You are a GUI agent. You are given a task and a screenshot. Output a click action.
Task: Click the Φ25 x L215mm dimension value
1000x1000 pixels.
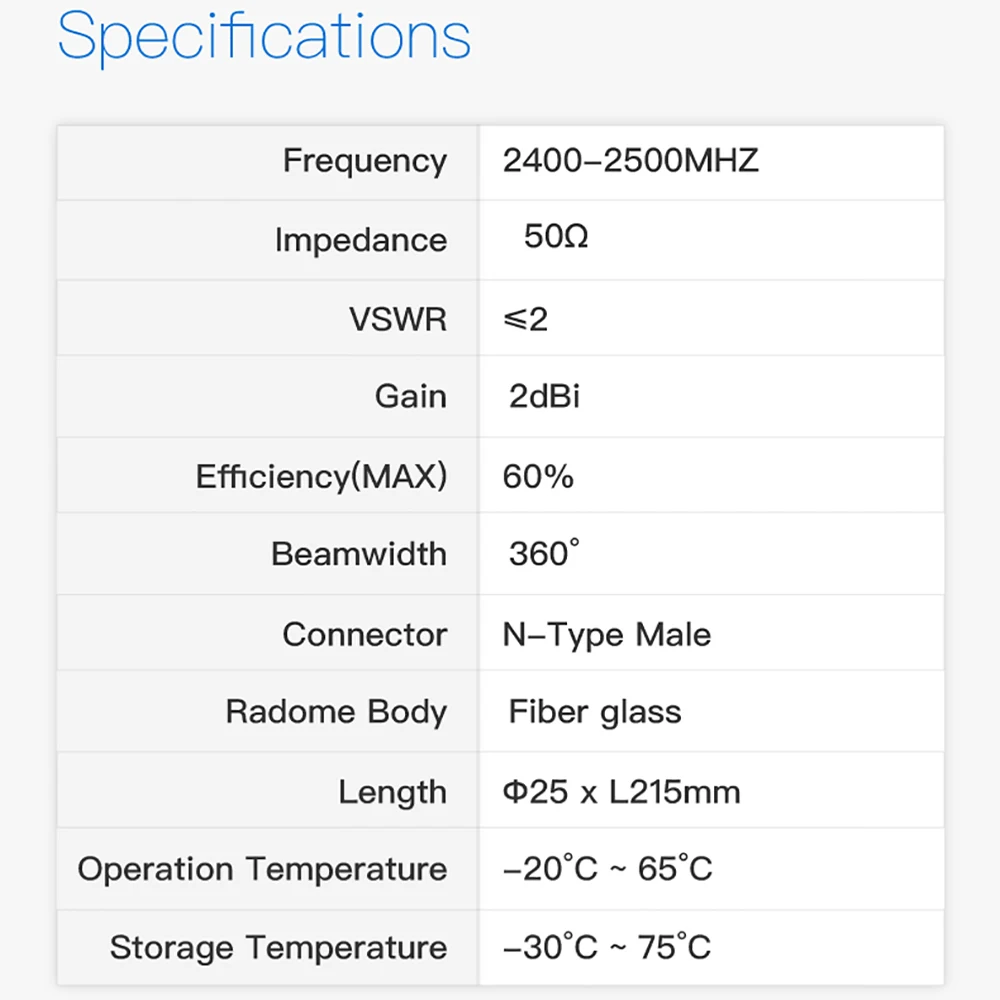click(621, 792)
